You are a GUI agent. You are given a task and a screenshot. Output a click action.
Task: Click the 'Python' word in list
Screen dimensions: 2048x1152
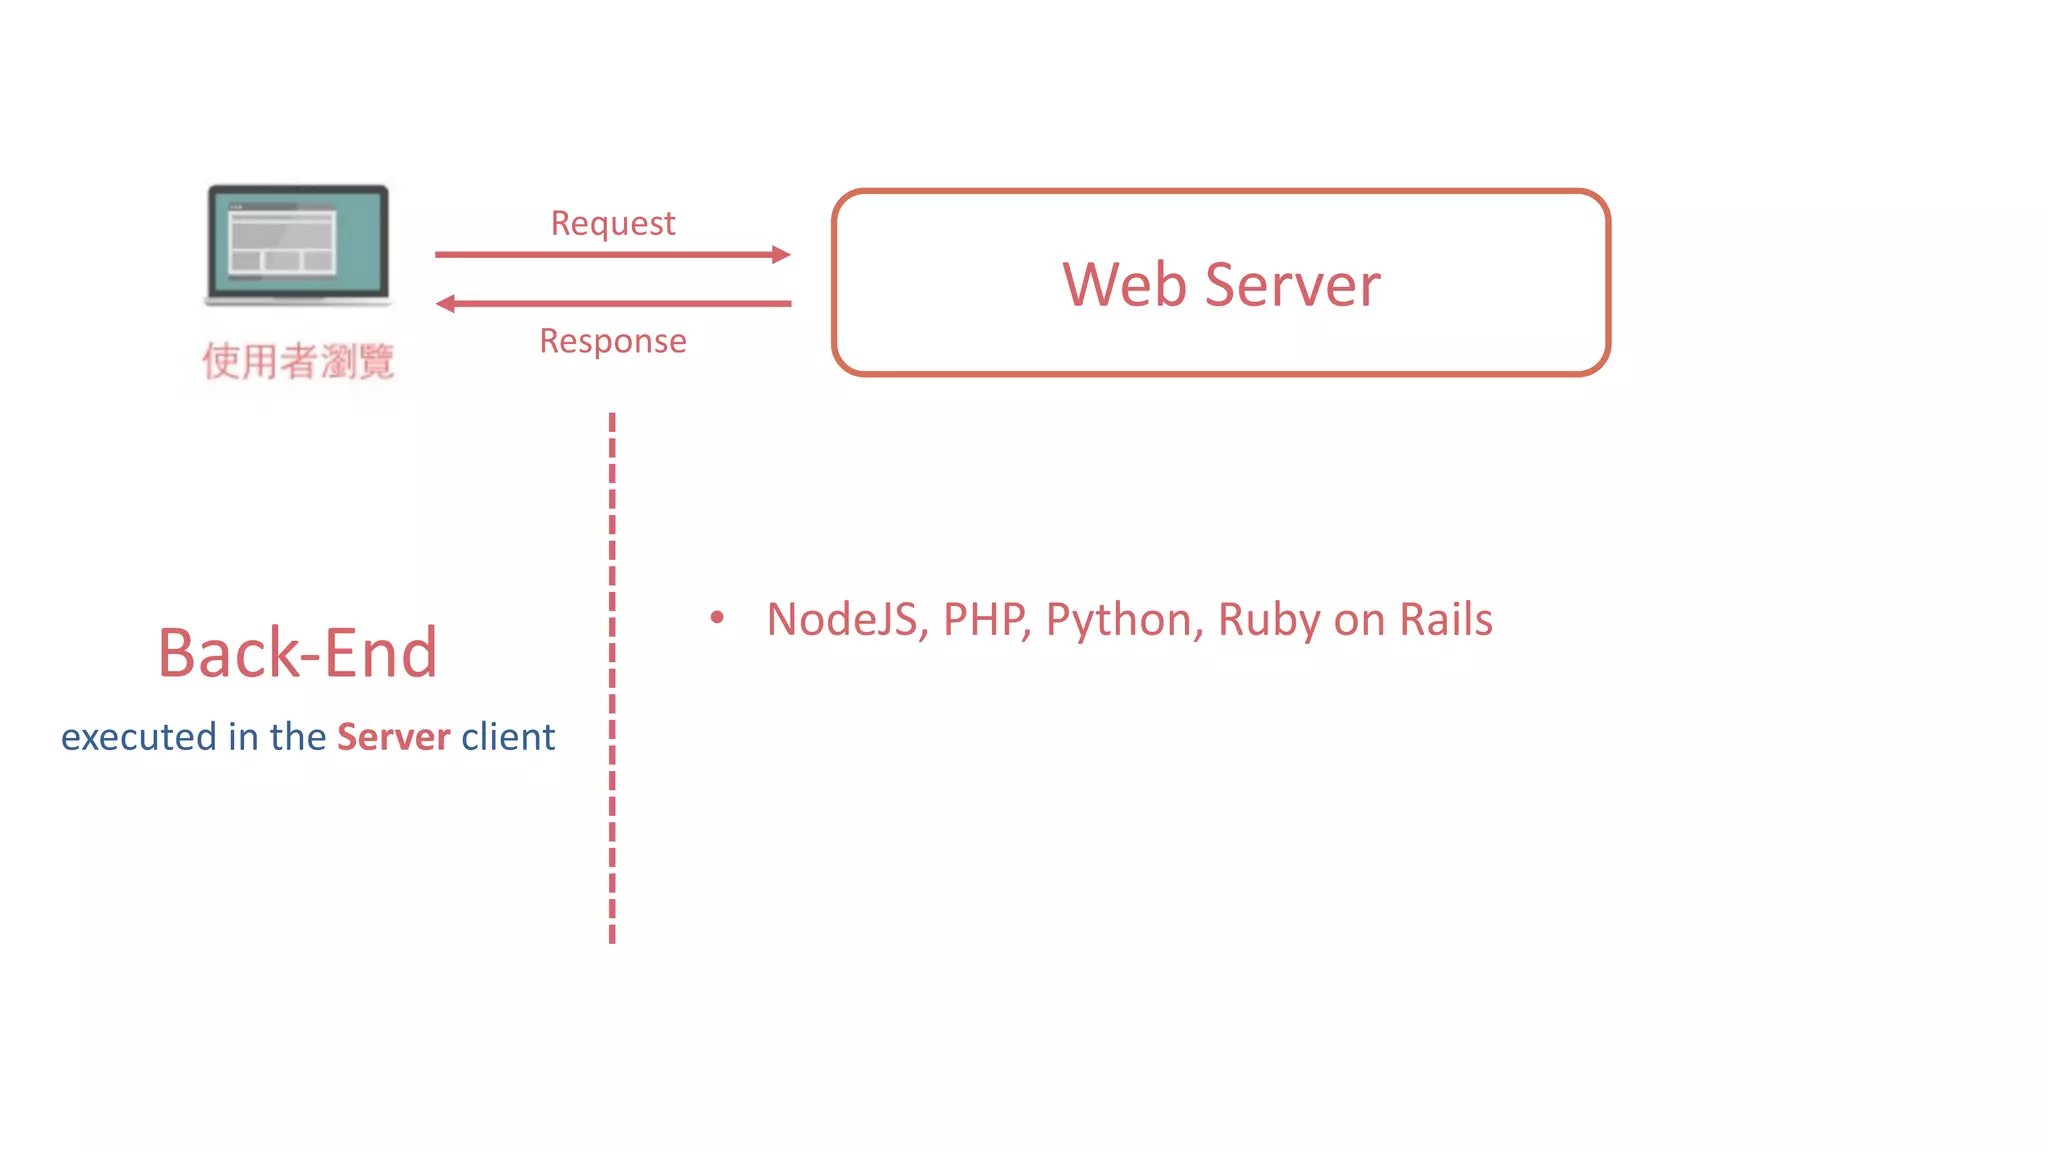point(1119,620)
